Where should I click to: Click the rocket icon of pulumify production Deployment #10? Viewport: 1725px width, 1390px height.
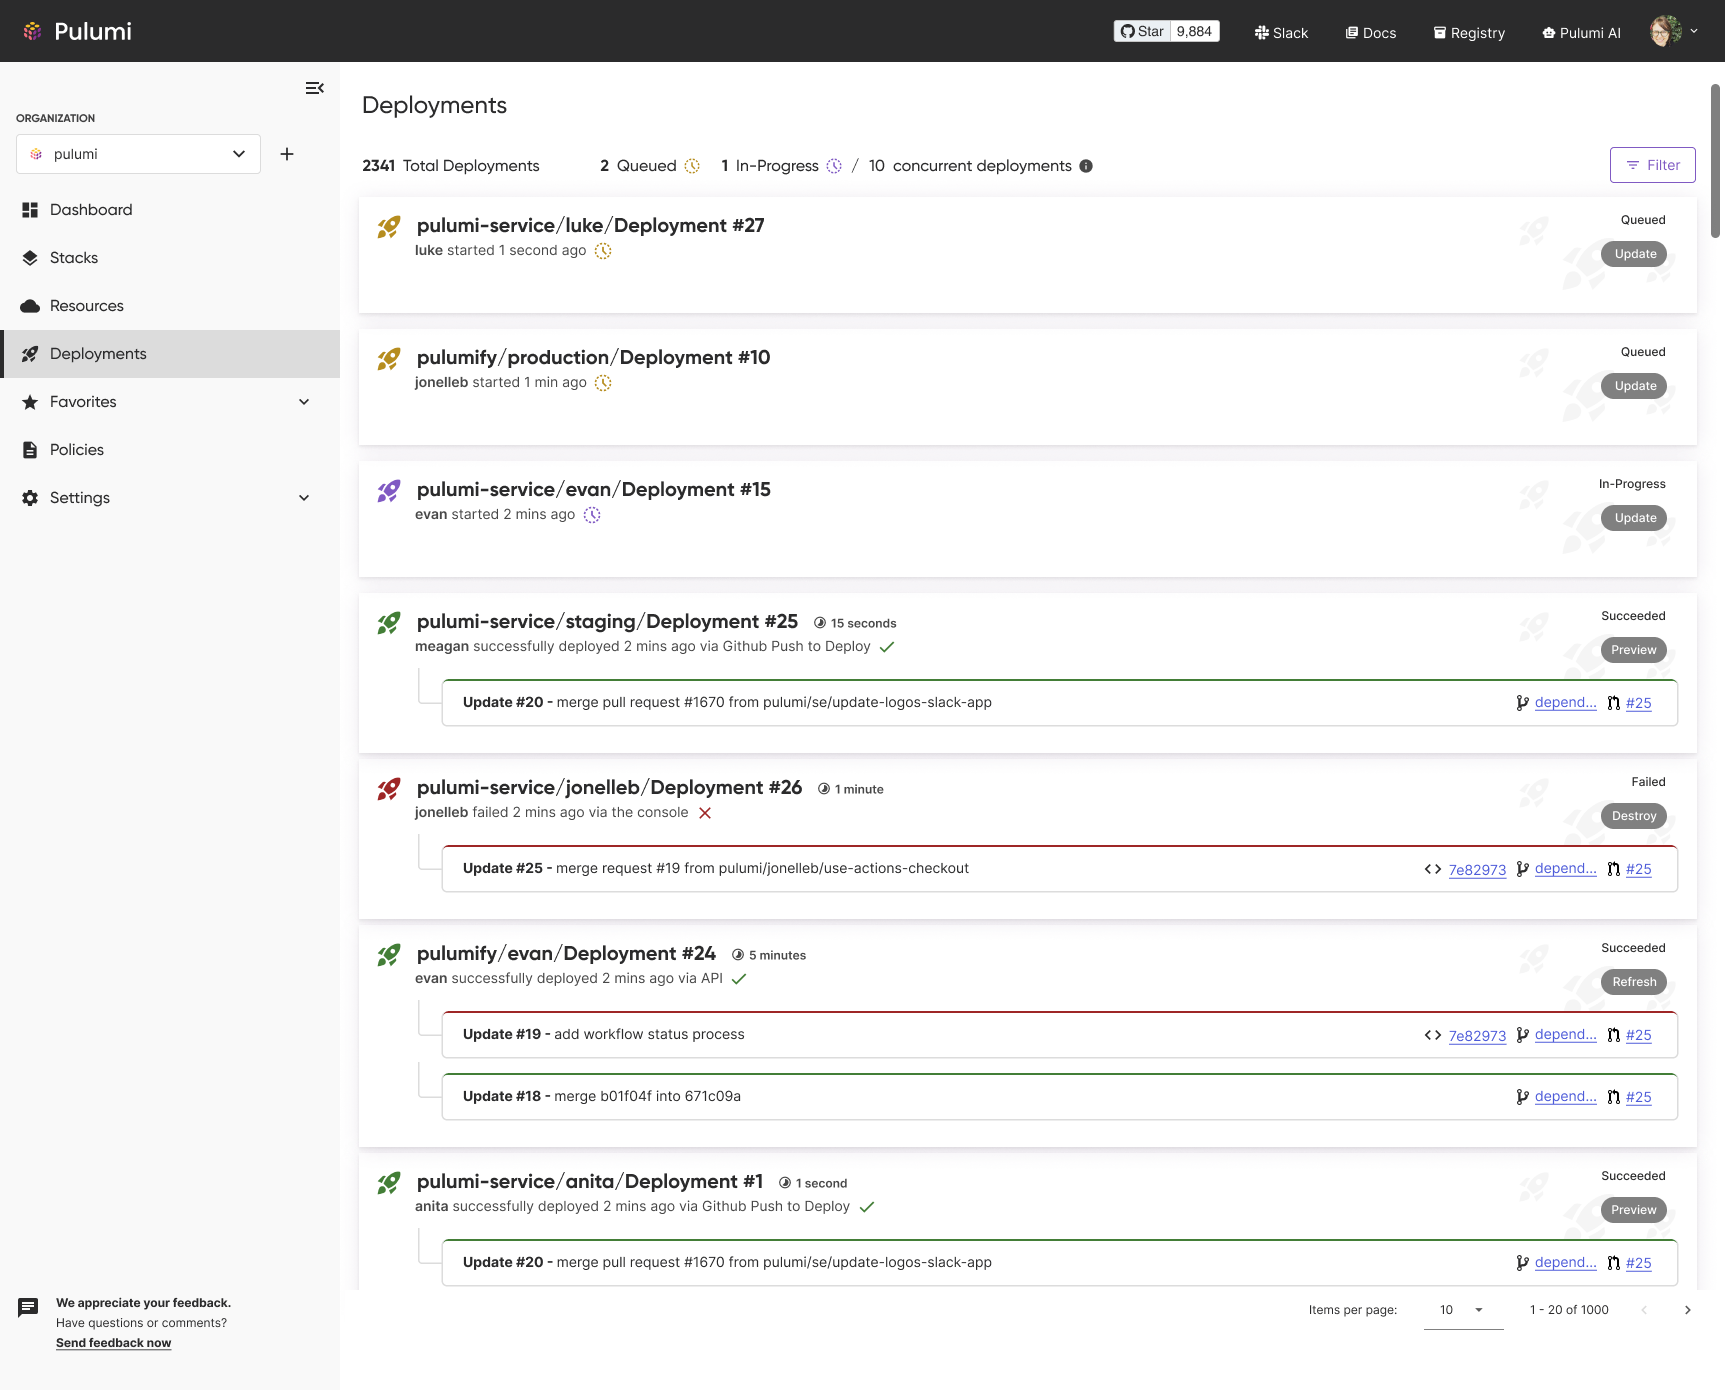coord(389,359)
